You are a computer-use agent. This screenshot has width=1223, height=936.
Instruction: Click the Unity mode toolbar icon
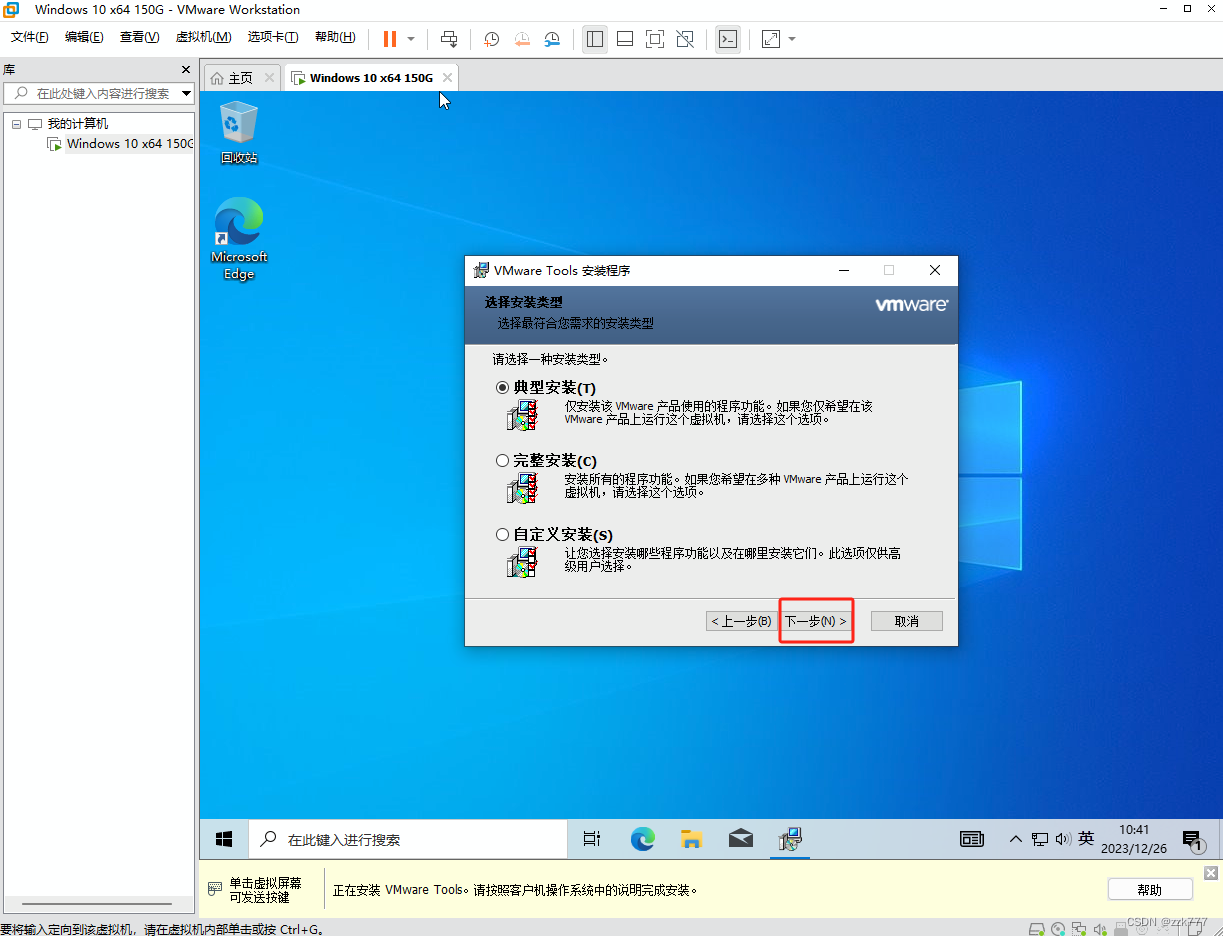(x=685, y=39)
